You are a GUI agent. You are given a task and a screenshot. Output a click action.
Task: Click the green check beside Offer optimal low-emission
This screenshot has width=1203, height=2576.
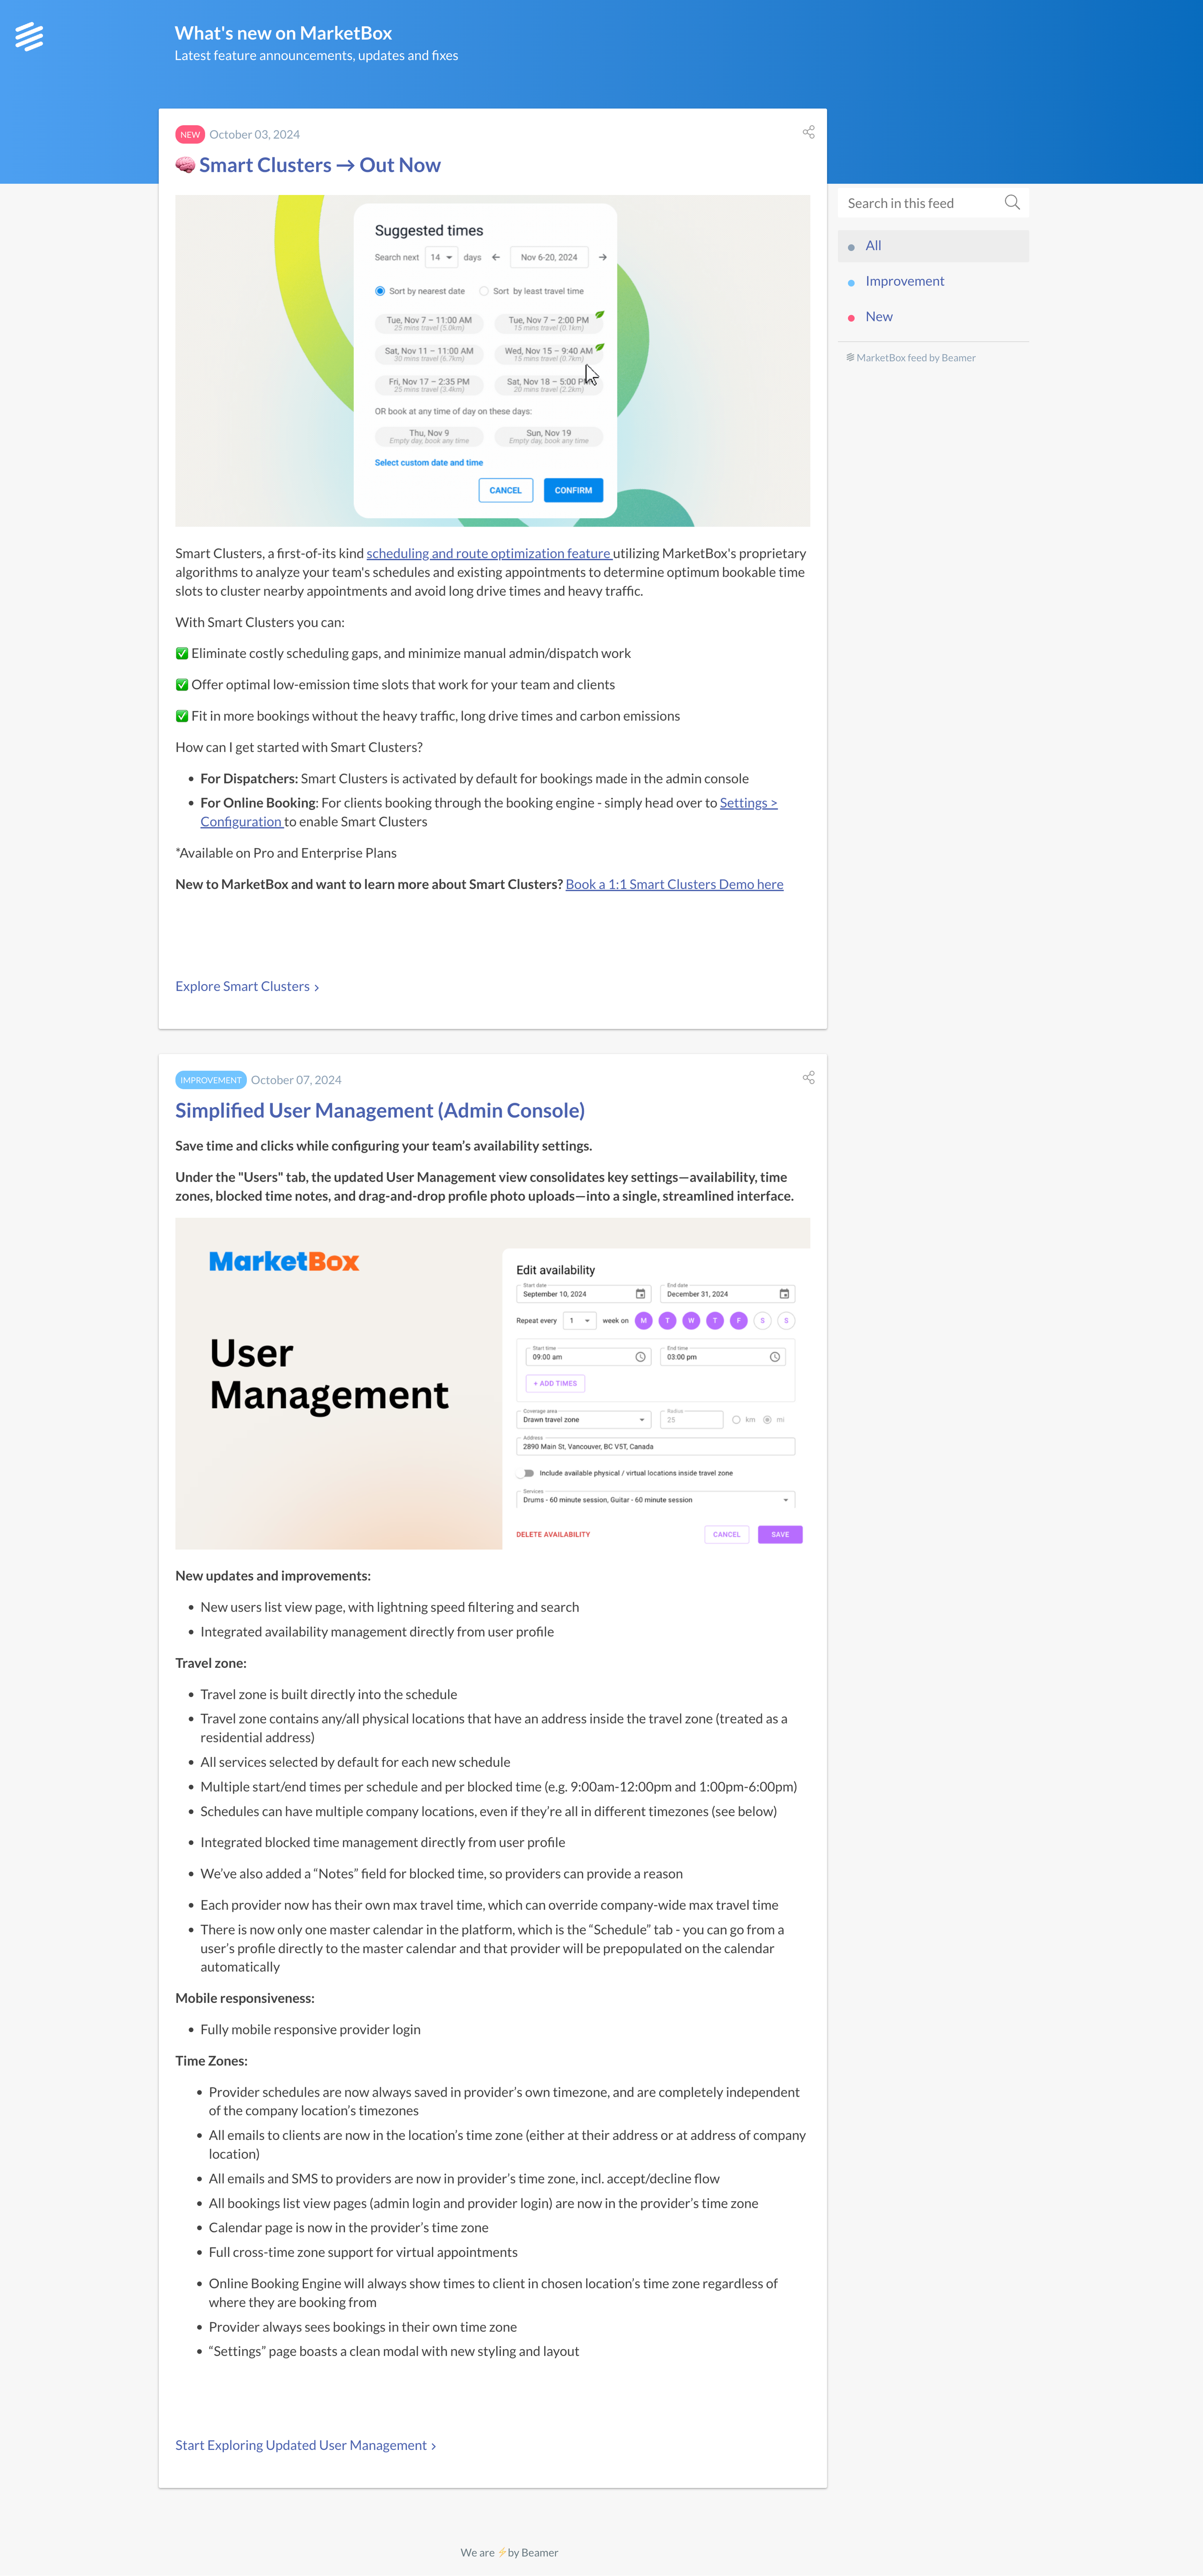pyautogui.click(x=182, y=685)
